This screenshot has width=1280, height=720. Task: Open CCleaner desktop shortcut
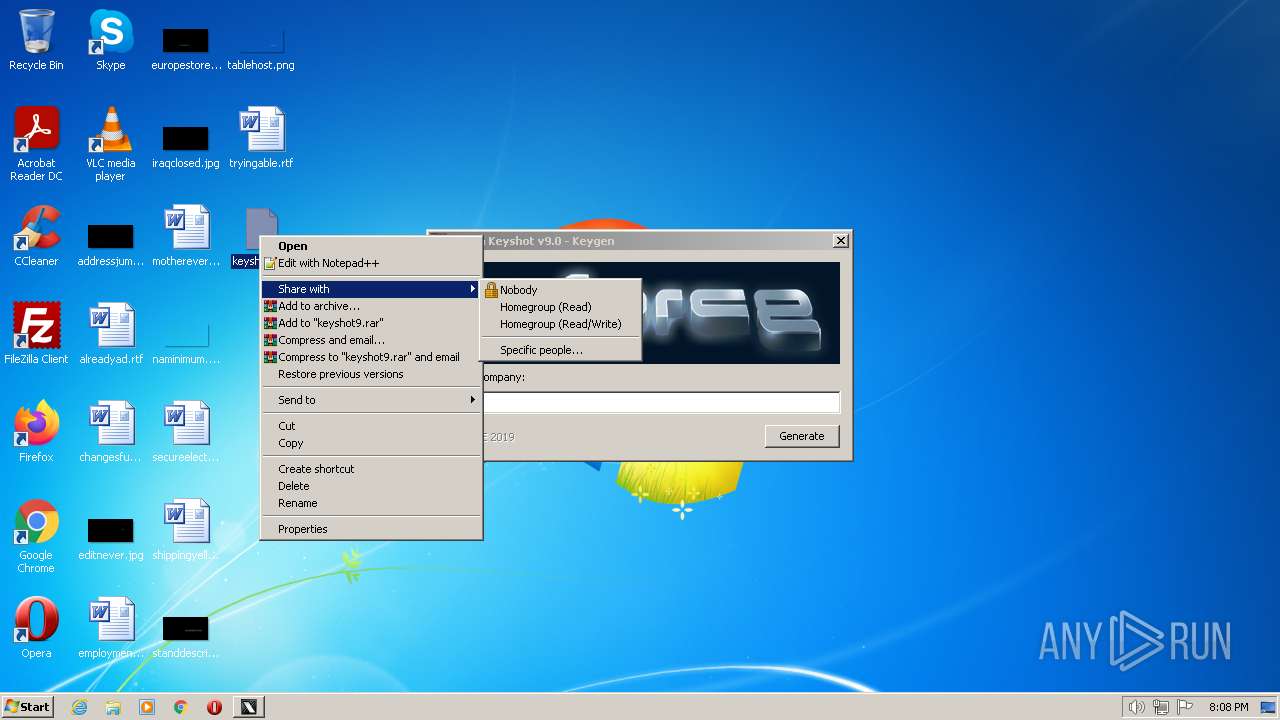(x=36, y=236)
